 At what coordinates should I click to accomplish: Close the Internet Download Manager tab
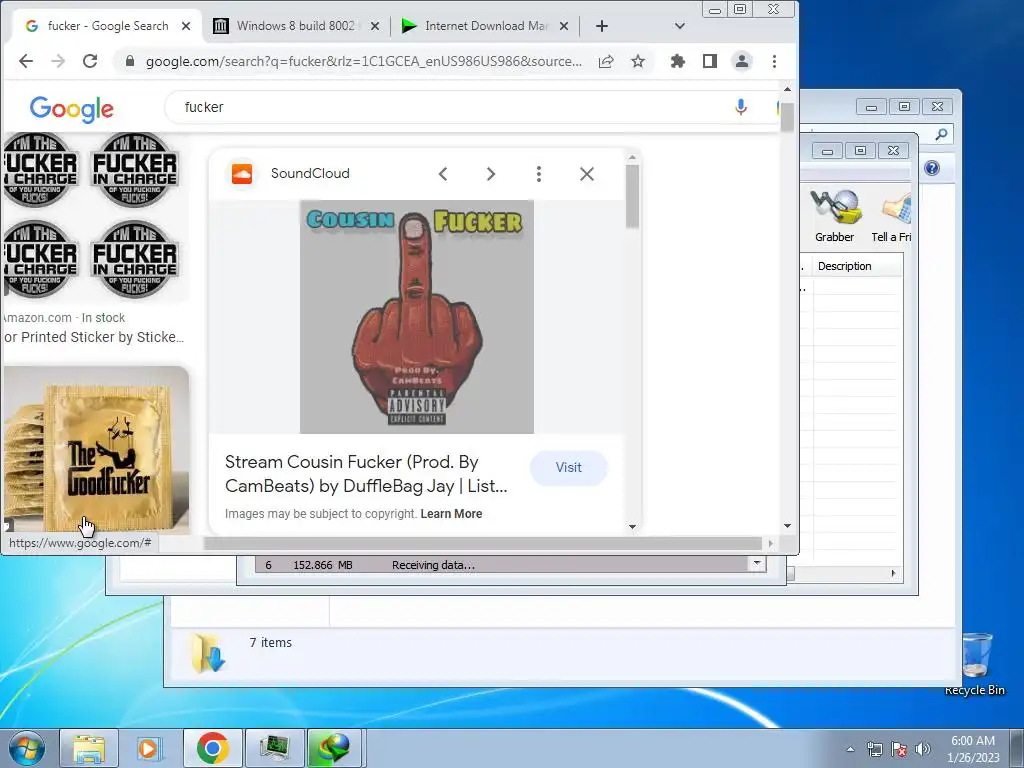point(564,26)
